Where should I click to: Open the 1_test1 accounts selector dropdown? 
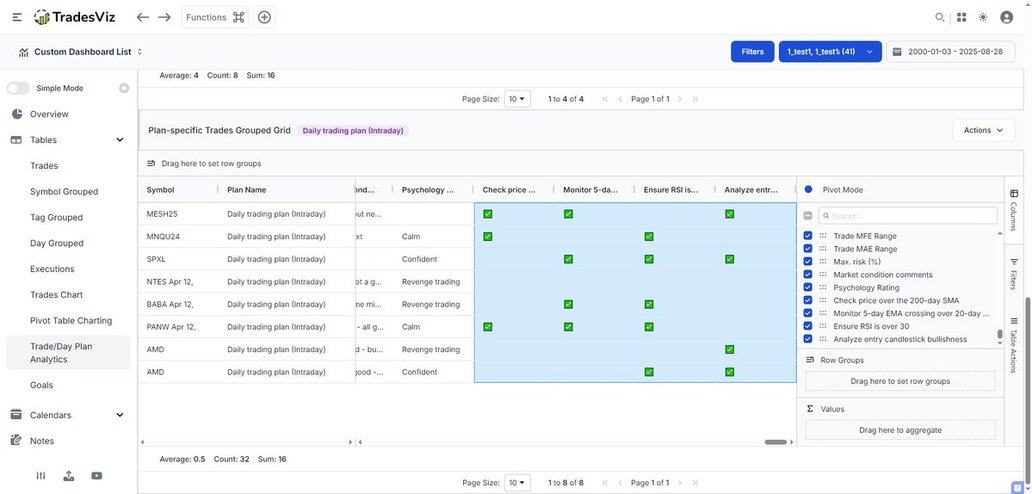click(x=829, y=51)
